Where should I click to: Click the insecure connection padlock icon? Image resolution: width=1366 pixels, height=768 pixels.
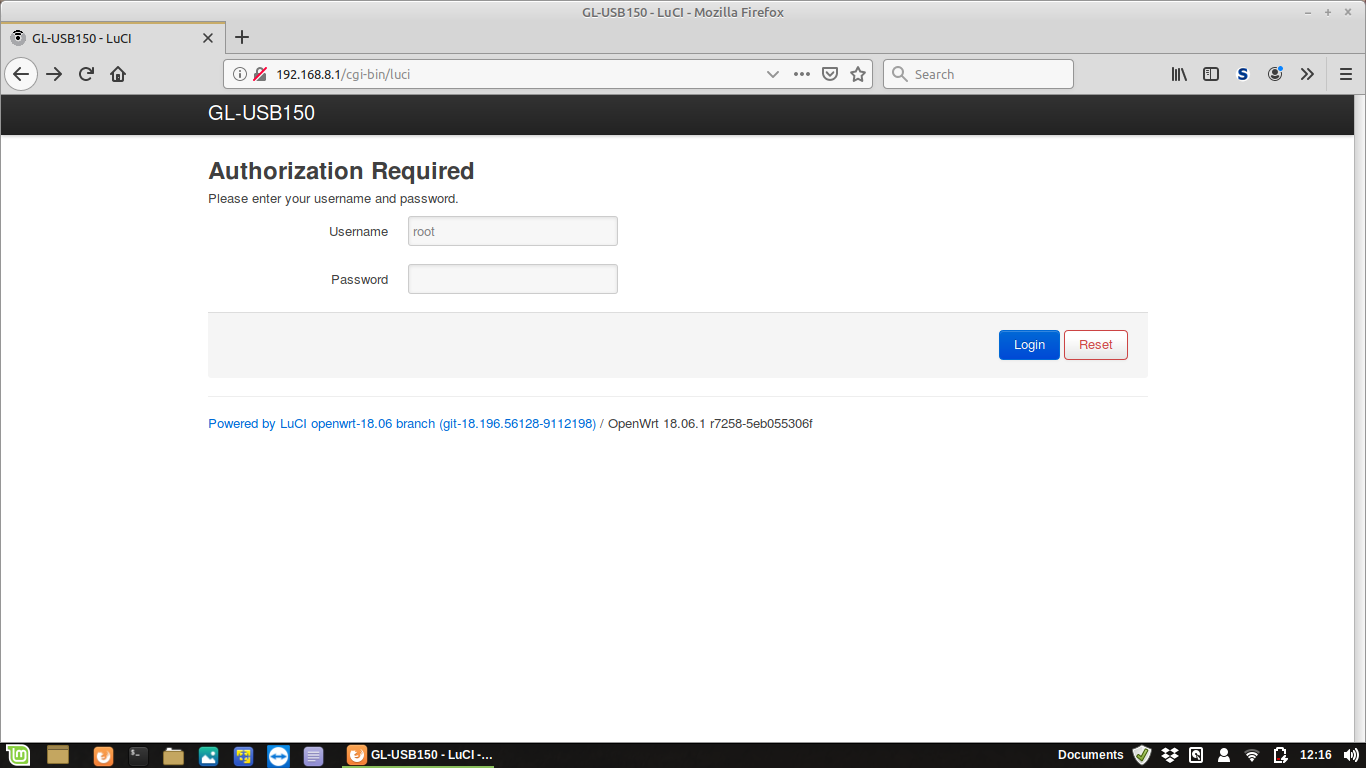(x=259, y=74)
